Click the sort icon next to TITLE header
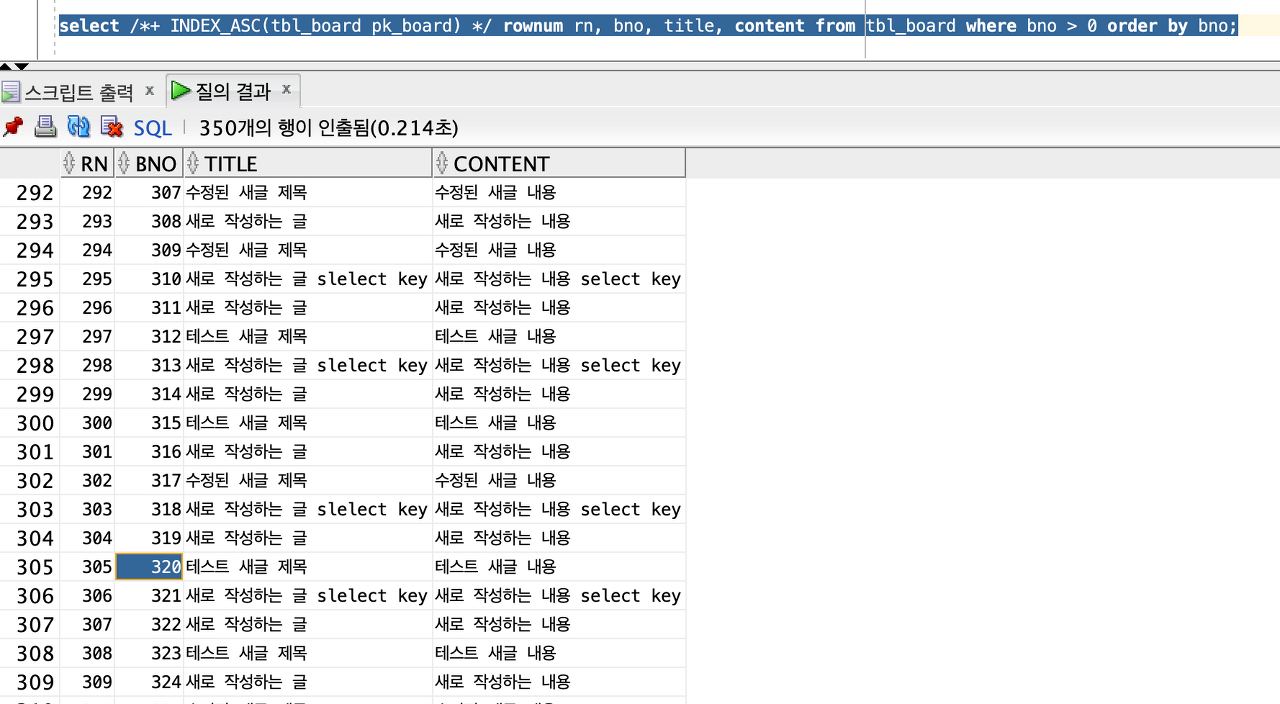Viewport: 1280px width, 704px height. tap(191, 162)
